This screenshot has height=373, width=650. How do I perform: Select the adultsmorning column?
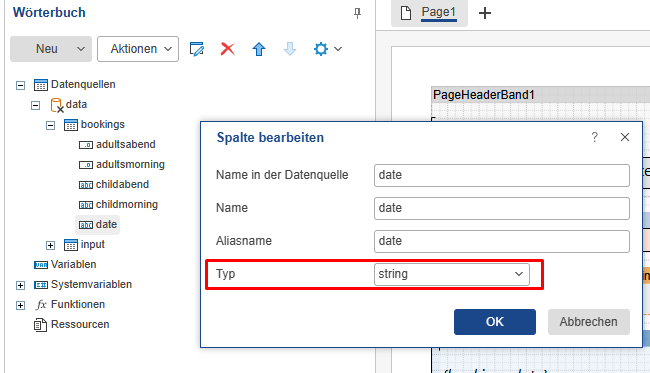(x=130, y=165)
